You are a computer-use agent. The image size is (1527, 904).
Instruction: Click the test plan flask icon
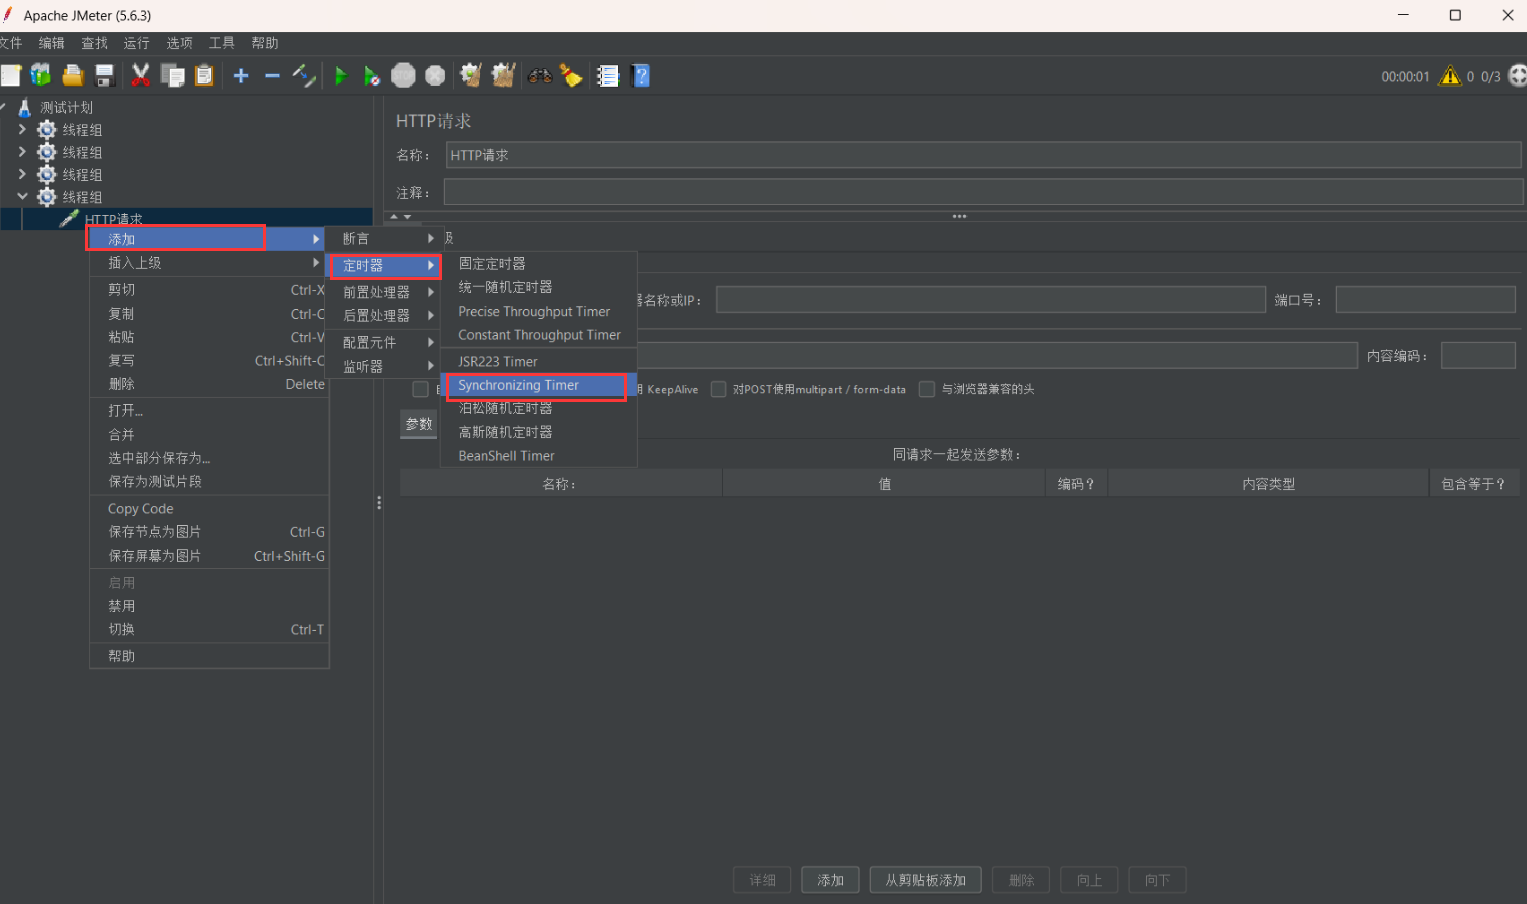point(25,107)
